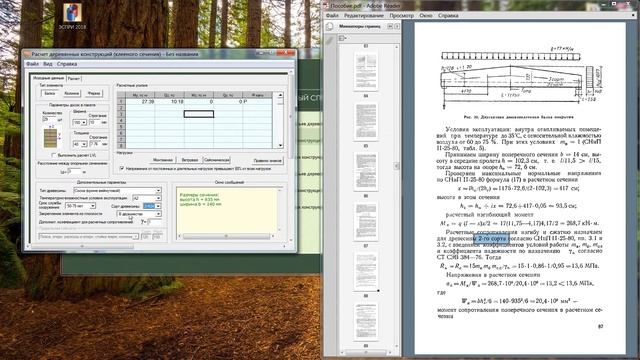Open the ЭСПРИ 2016 desktop icon
This screenshot has height=360, width=640.
pyautogui.click(x=72, y=16)
